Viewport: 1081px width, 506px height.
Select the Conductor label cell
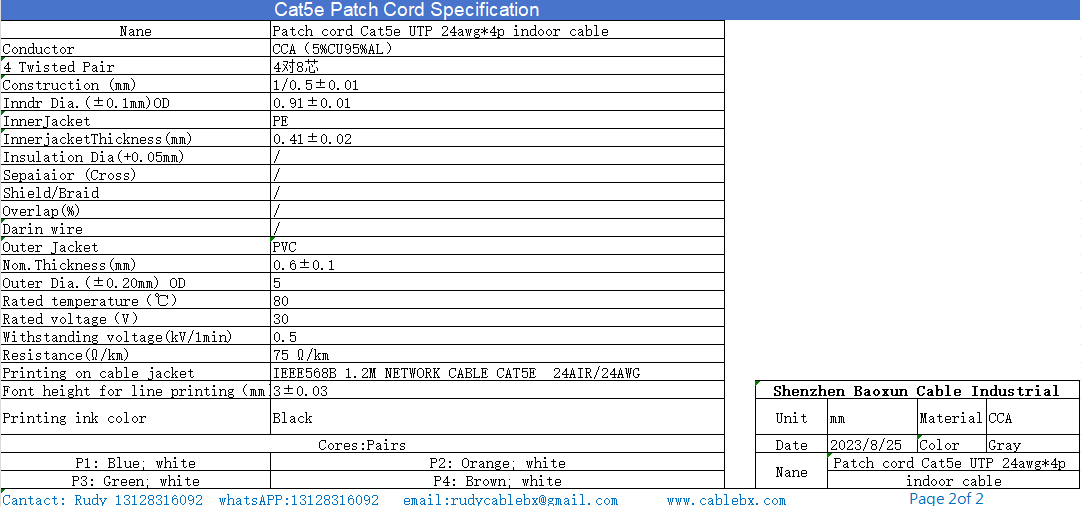click(x=38, y=49)
